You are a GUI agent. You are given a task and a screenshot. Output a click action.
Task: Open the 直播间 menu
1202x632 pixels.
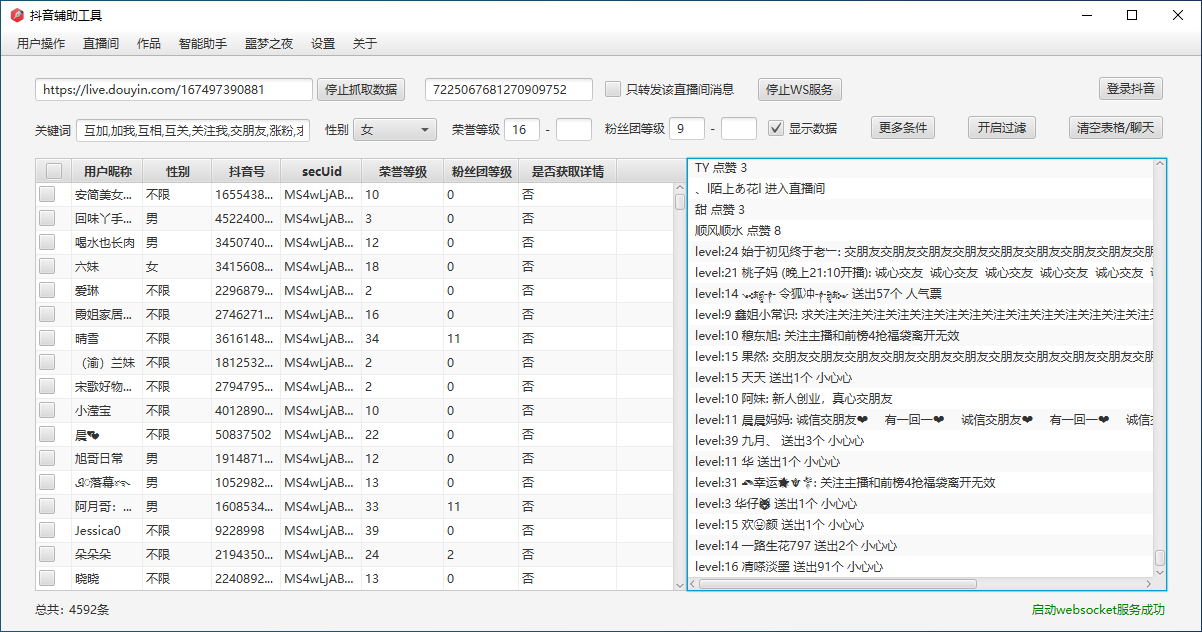[x=101, y=44]
